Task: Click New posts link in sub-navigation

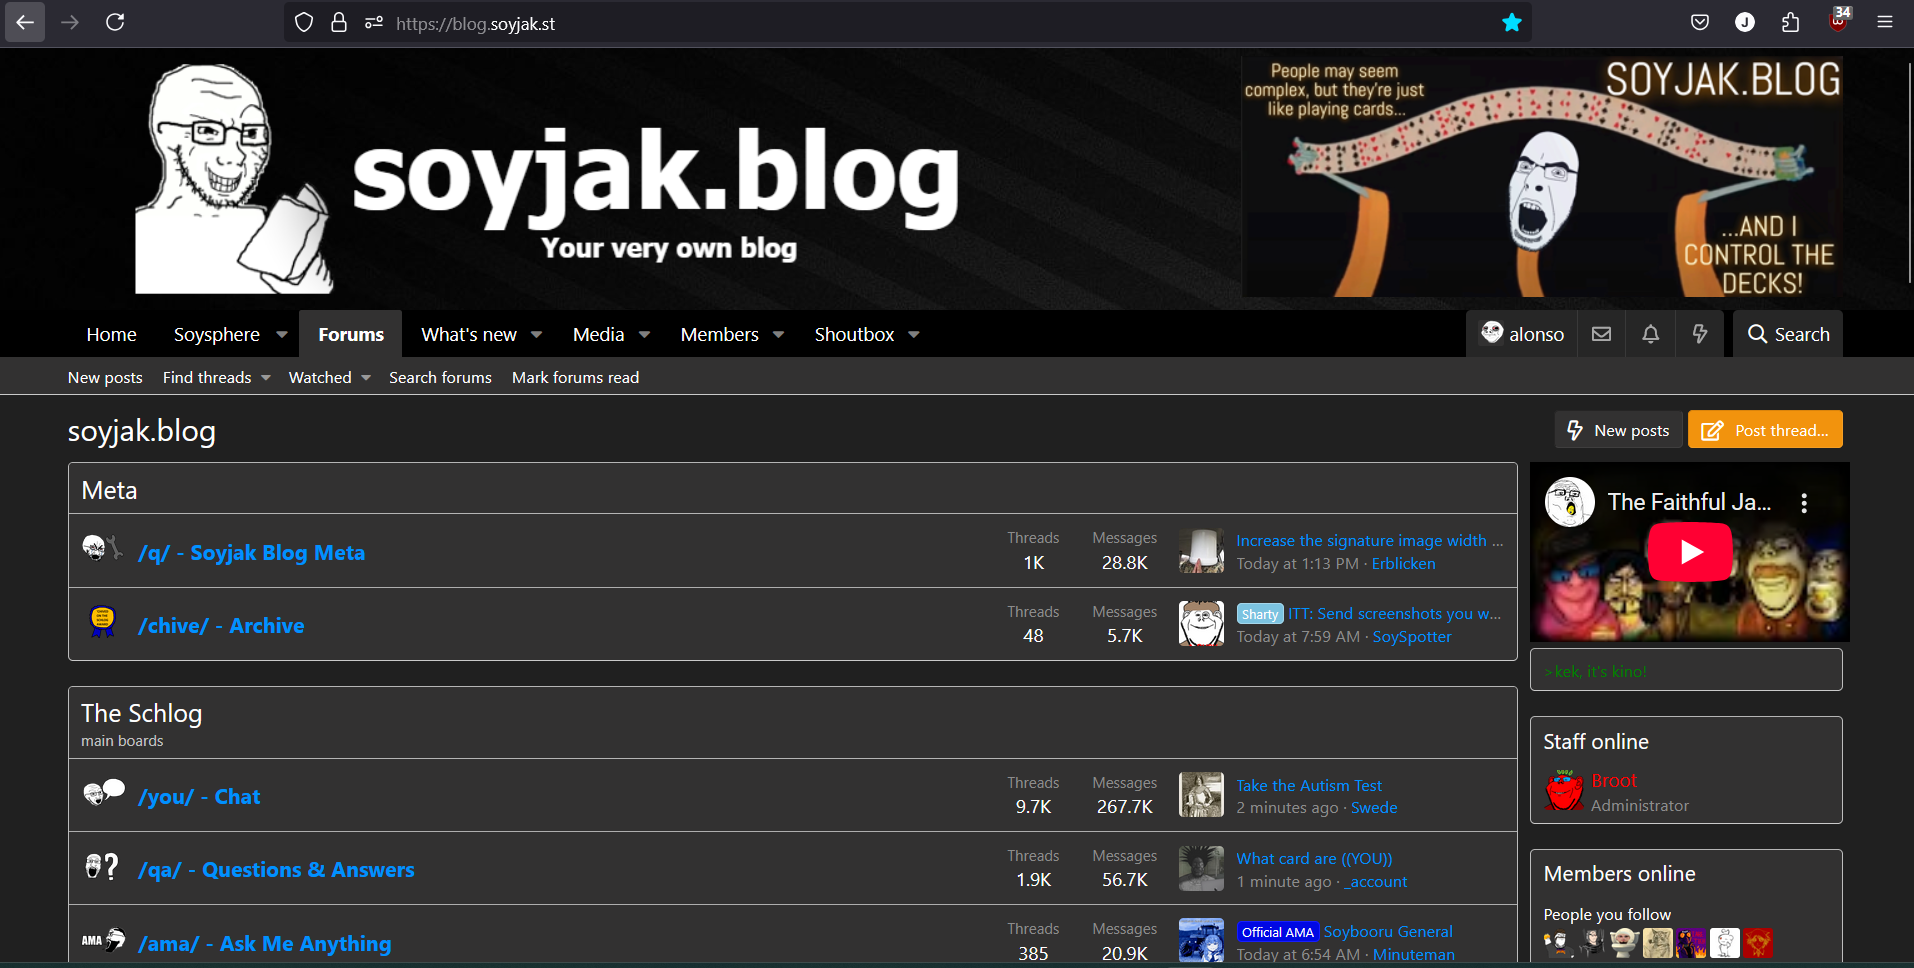Action: [105, 377]
